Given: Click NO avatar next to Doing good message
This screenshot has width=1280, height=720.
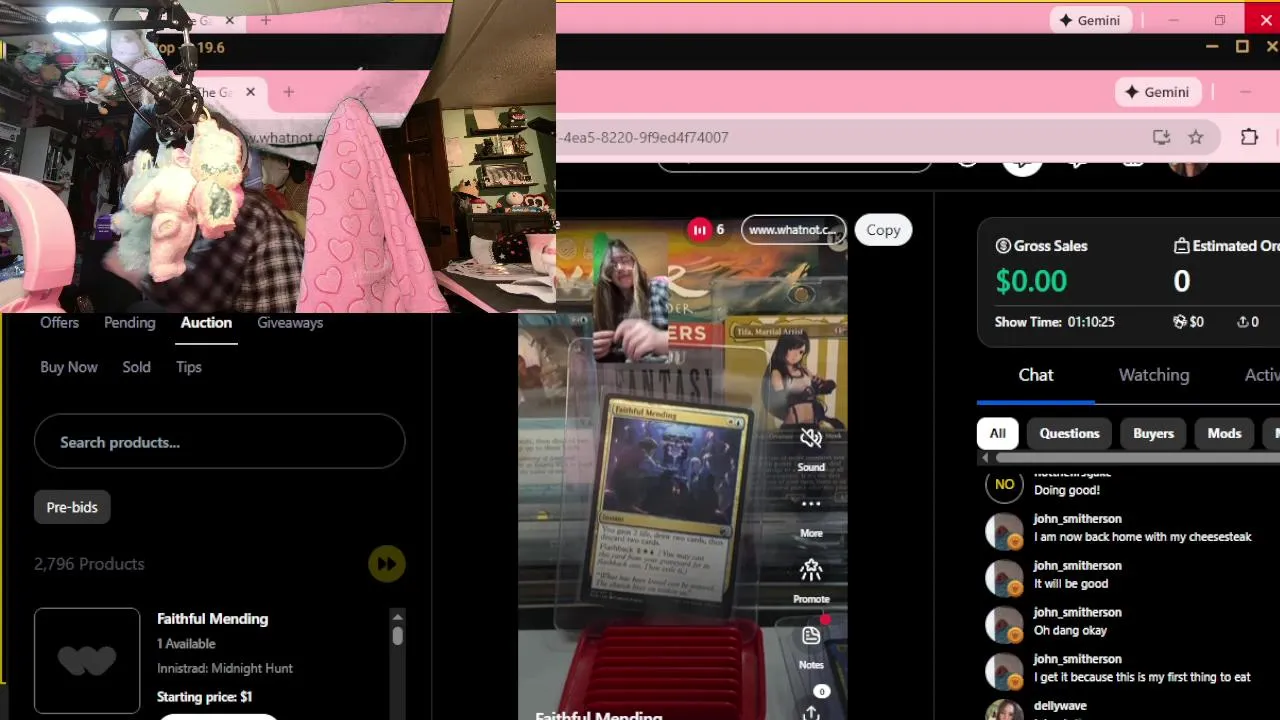Looking at the screenshot, I should [1004, 484].
